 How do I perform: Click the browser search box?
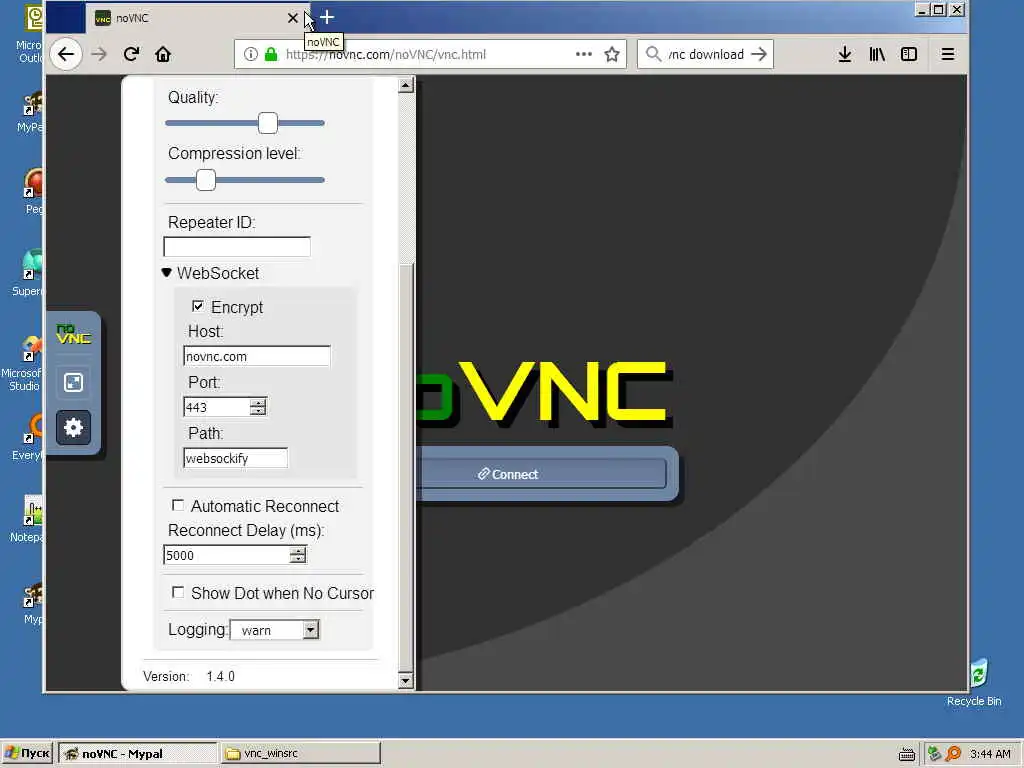[x=707, y=54]
